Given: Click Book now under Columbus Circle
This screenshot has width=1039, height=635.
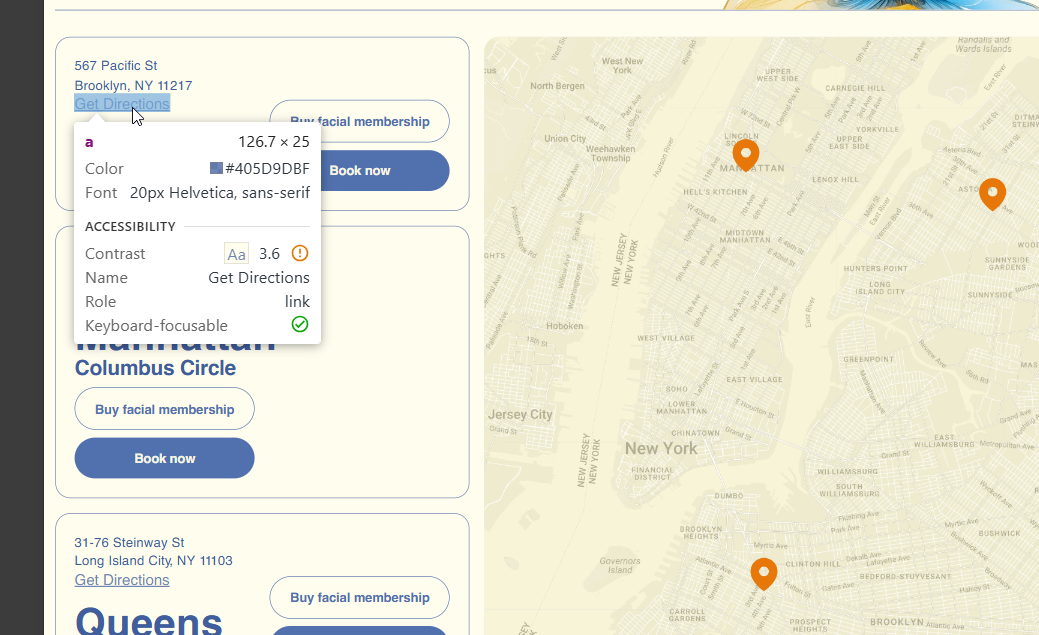Looking at the screenshot, I should click(164, 458).
